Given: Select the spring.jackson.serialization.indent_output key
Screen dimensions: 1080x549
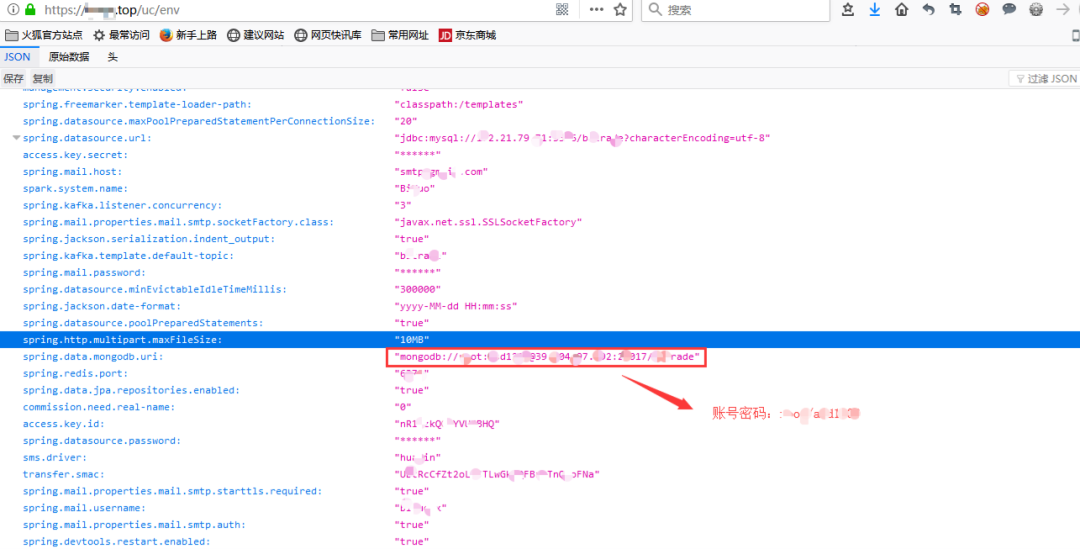Looking at the screenshot, I should point(149,238).
